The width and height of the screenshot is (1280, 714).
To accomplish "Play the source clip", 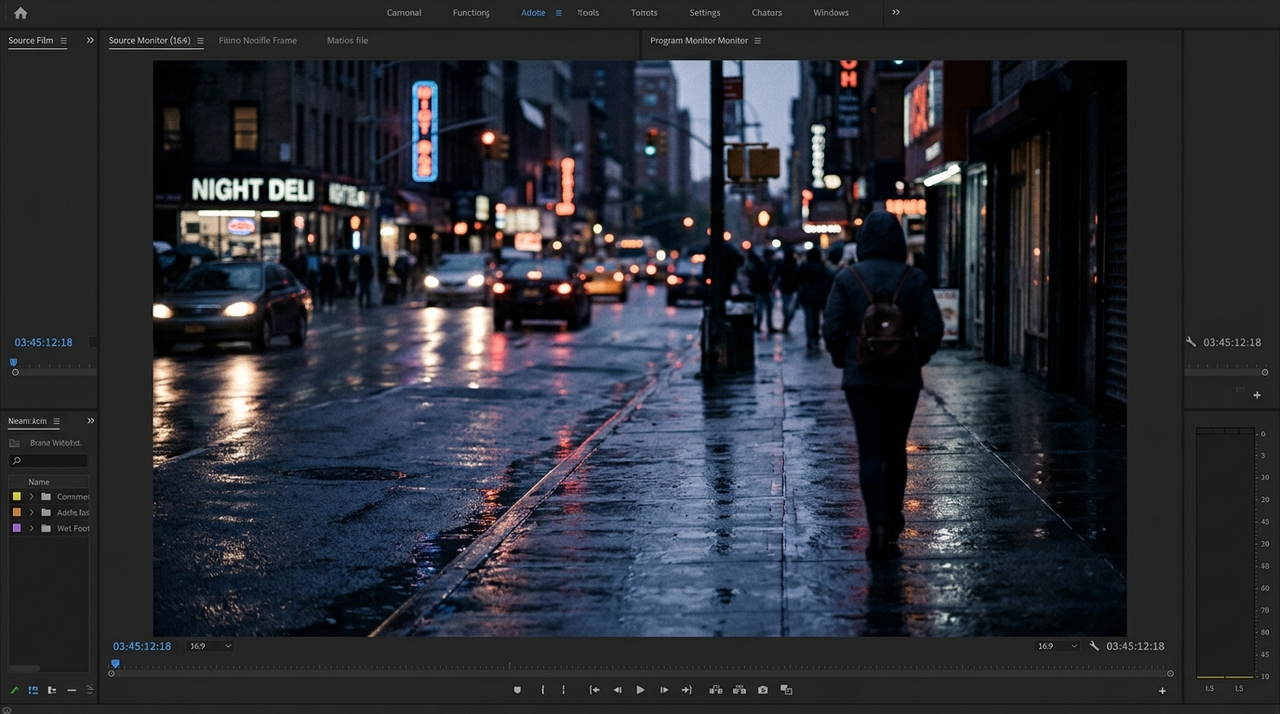I will [x=640, y=690].
